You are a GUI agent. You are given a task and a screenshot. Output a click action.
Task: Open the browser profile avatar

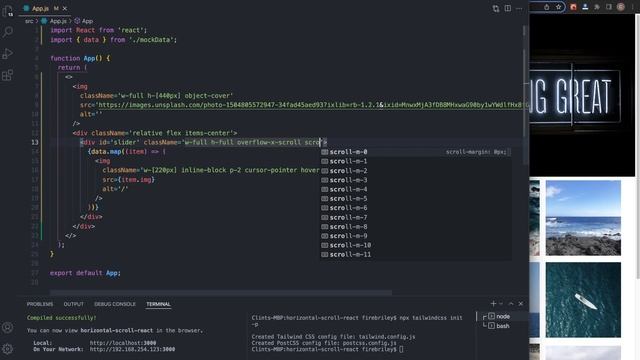(621, 7)
